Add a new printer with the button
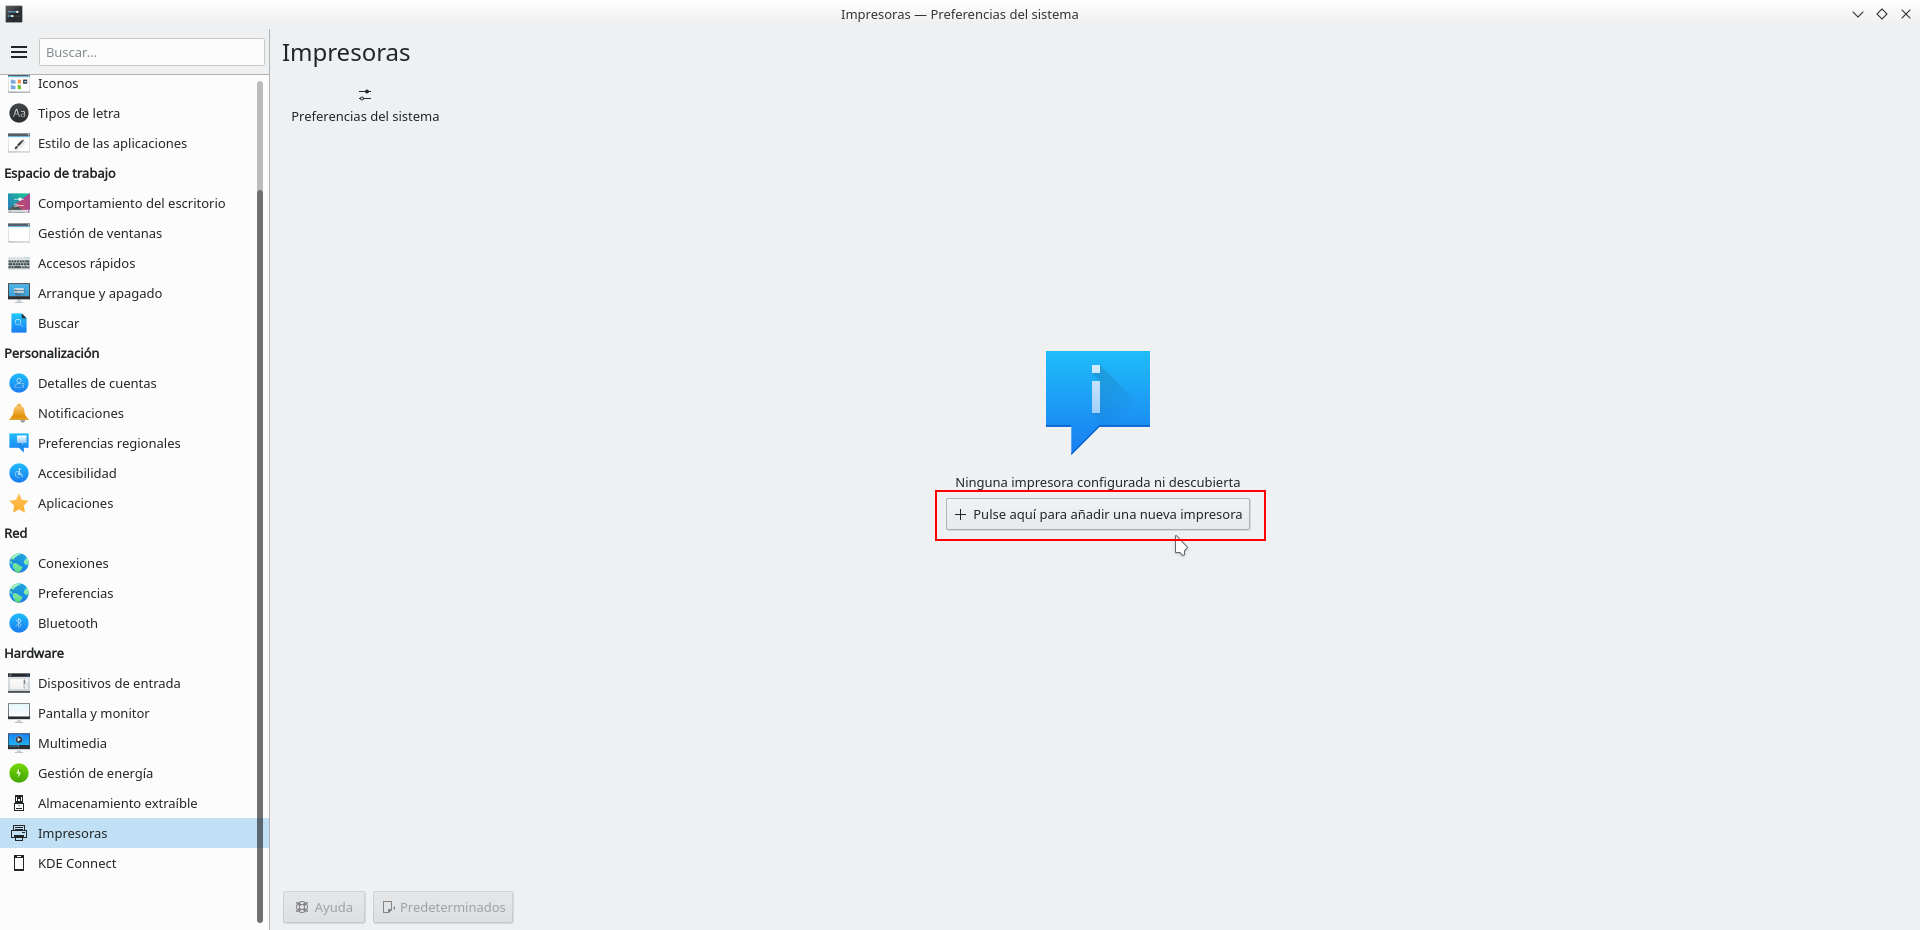The image size is (1920, 930). pos(1097,515)
